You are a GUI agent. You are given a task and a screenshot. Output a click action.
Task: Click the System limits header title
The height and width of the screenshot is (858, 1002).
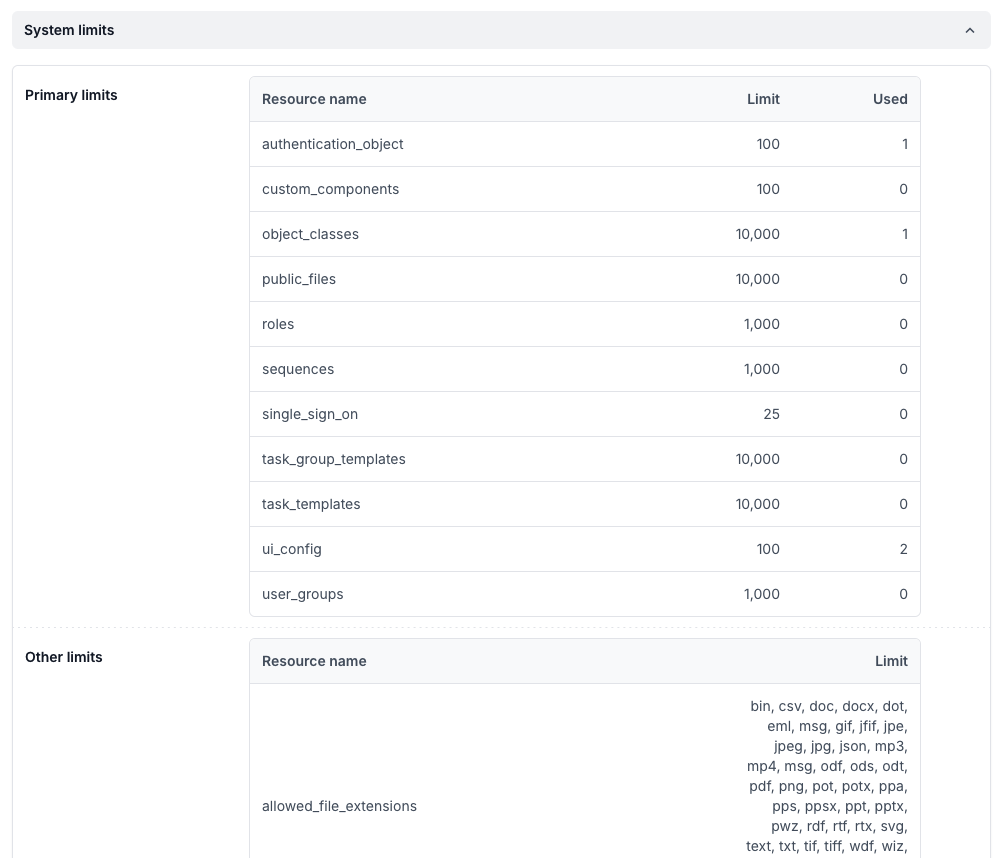(69, 30)
